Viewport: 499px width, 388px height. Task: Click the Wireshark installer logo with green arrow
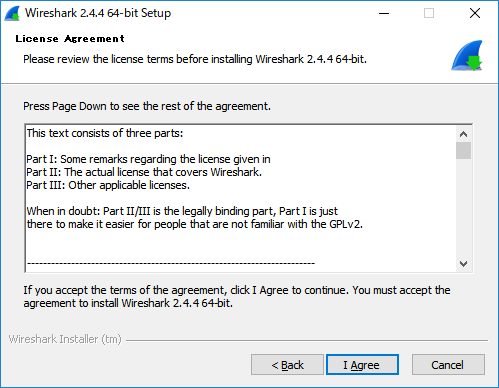pyautogui.click(x=467, y=56)
